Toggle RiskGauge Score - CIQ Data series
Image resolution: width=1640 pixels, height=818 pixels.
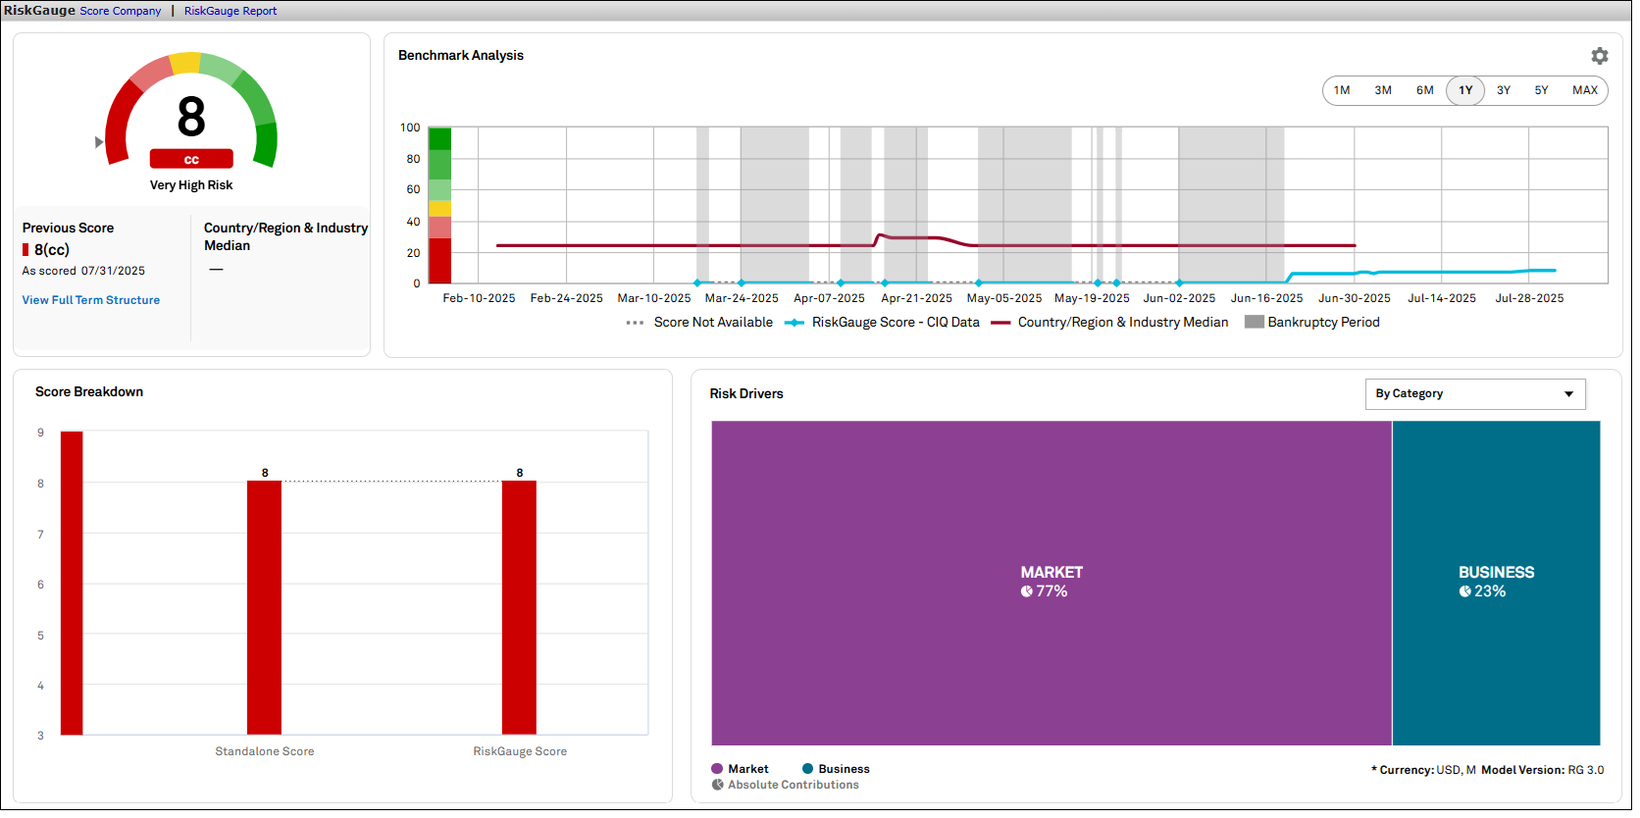(x=882, y=322)
